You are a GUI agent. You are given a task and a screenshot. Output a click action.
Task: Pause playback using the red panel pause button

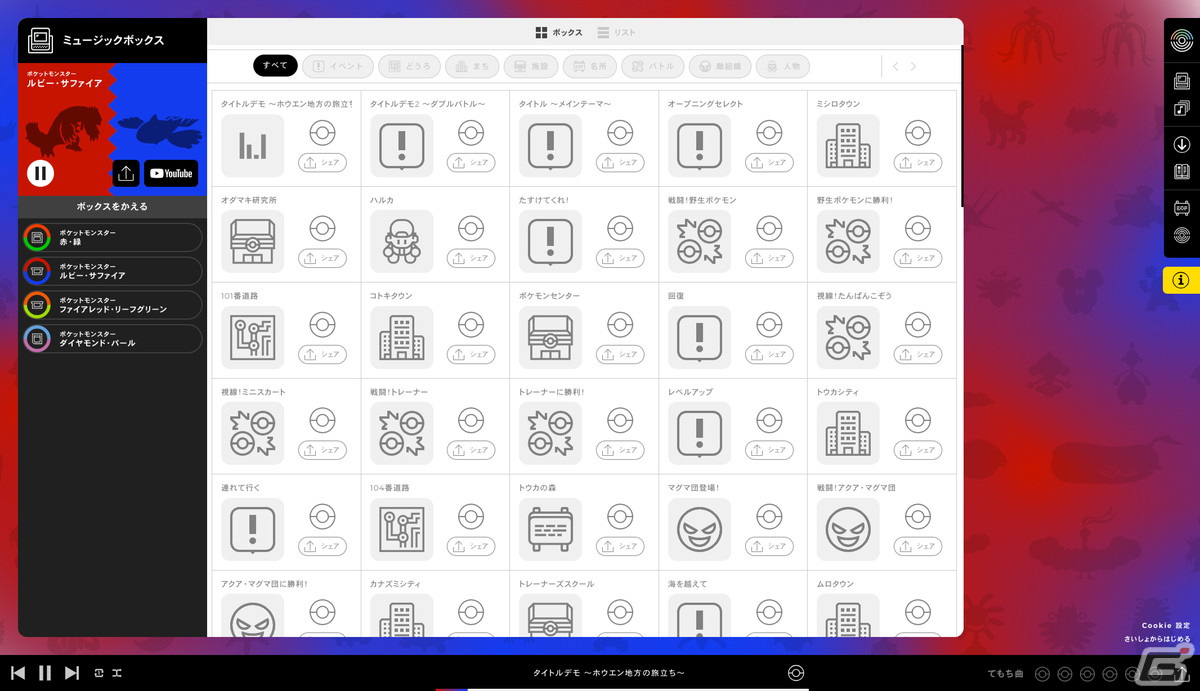point(40,173)
